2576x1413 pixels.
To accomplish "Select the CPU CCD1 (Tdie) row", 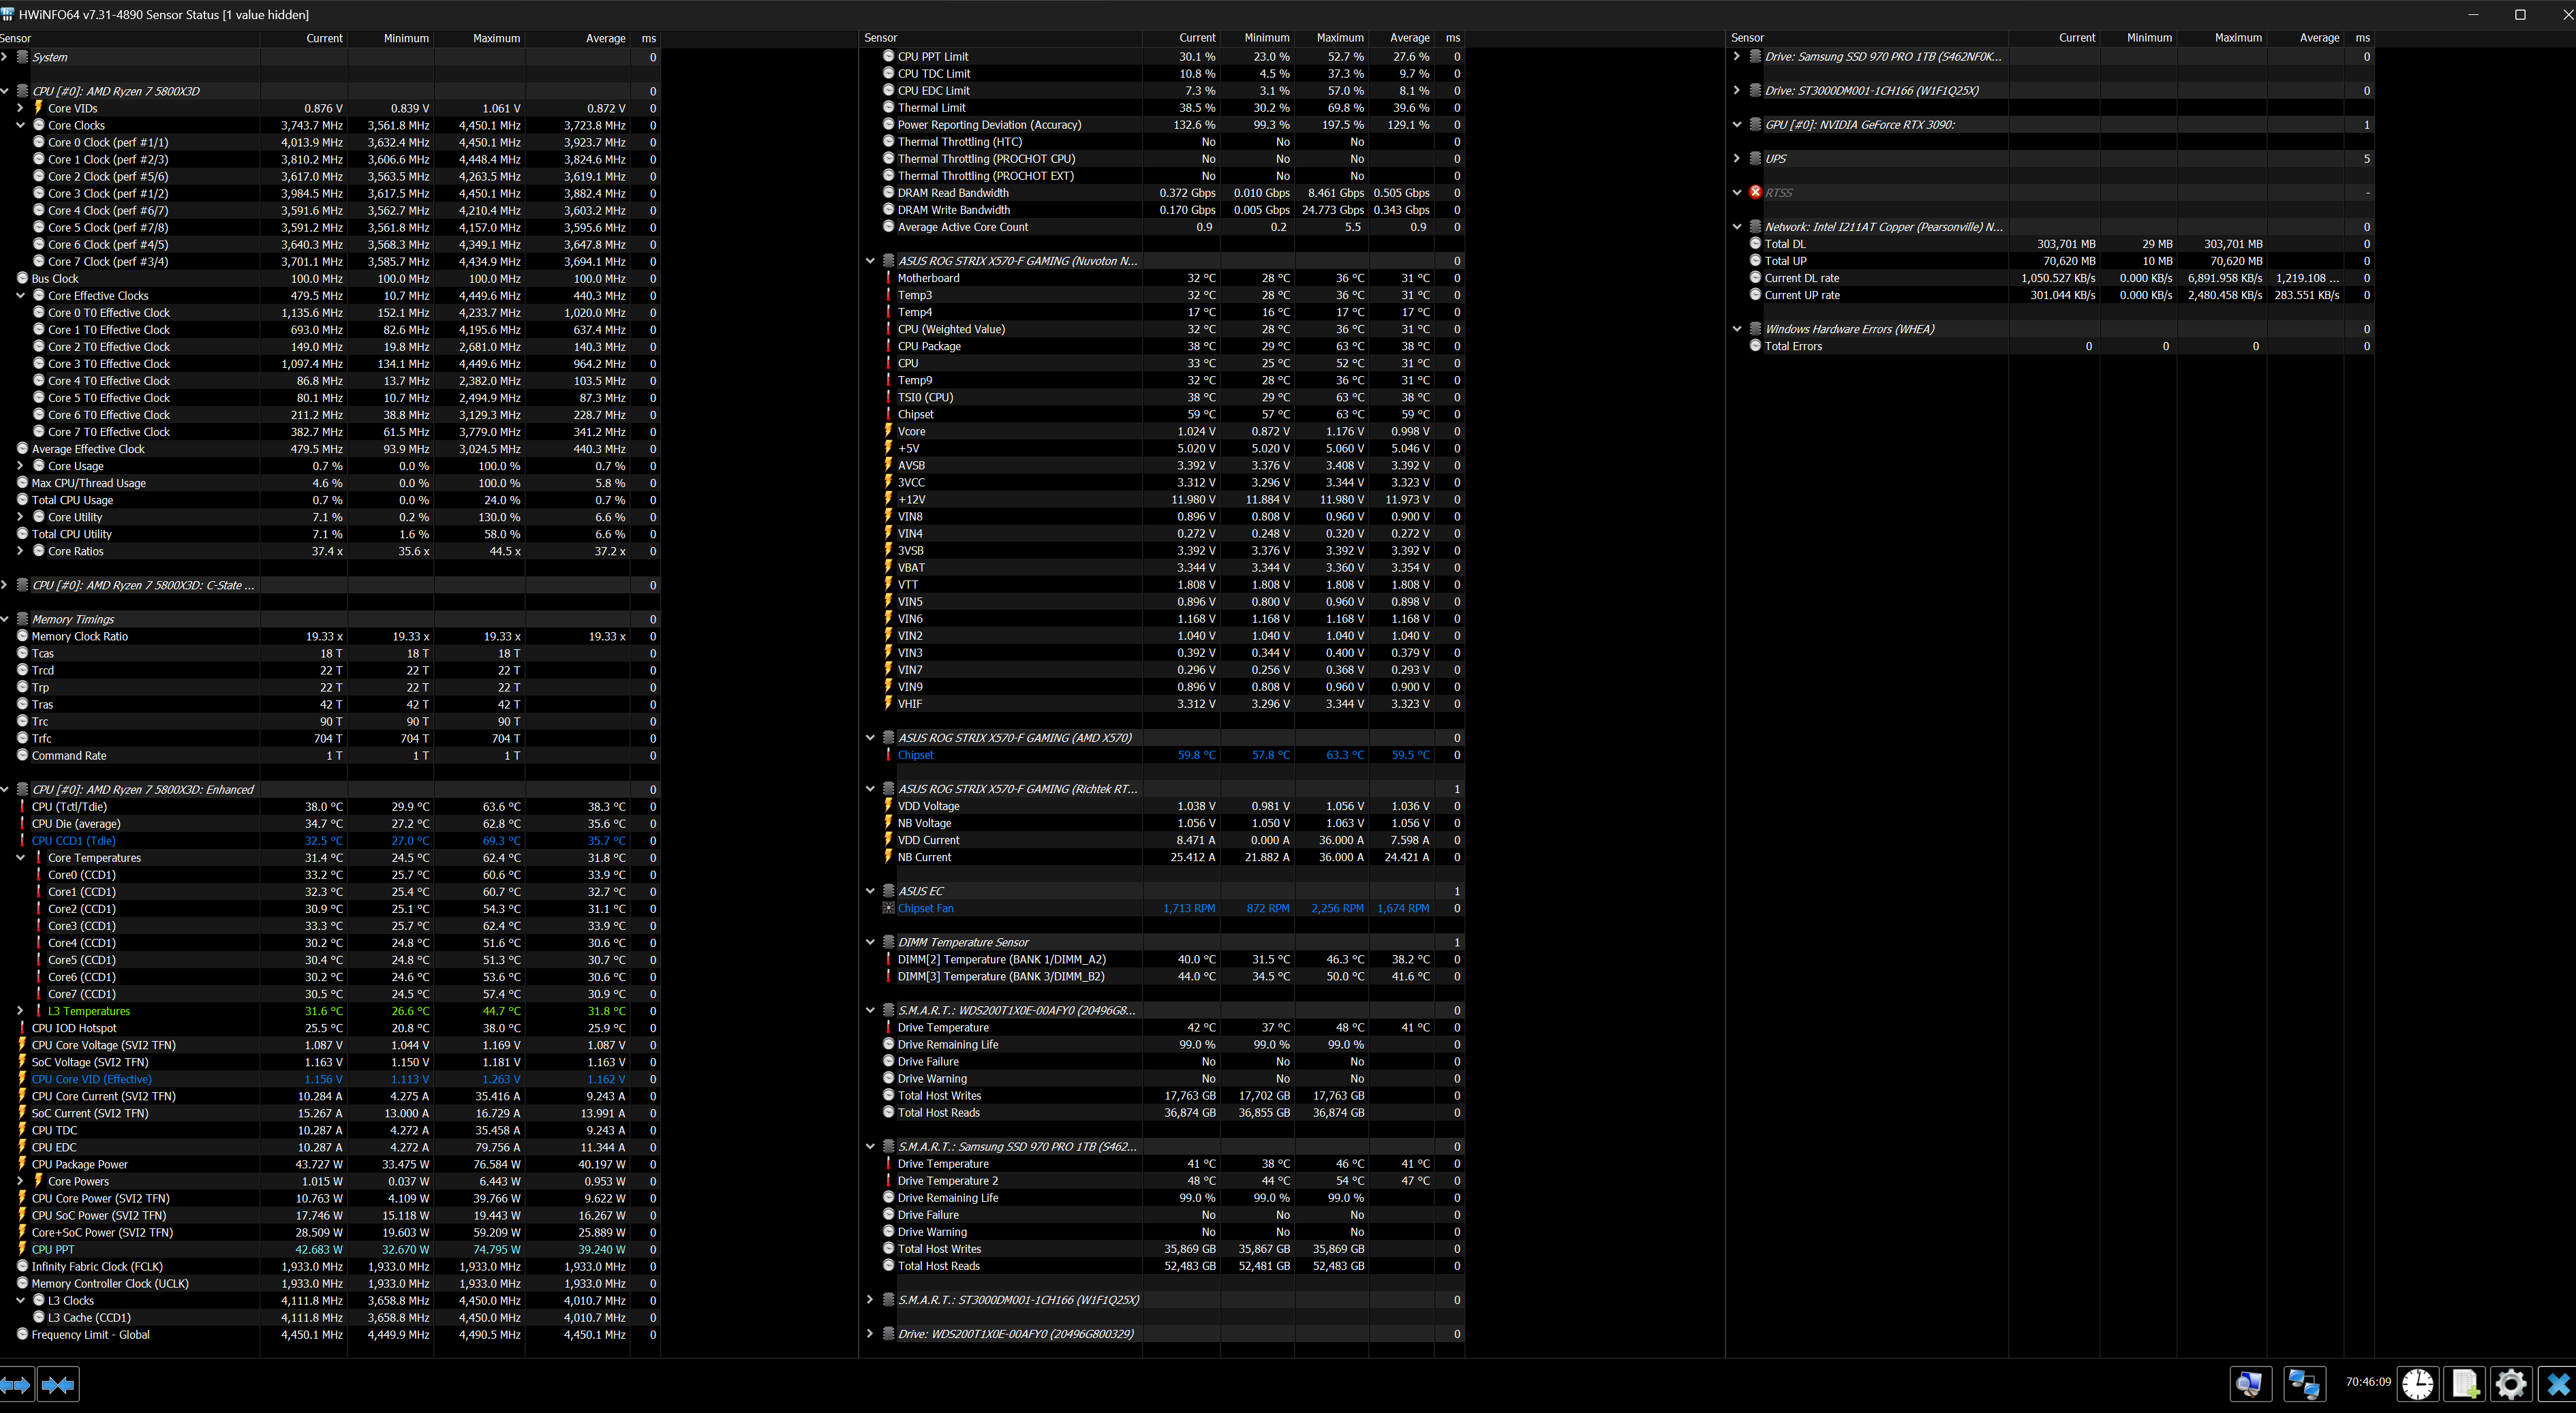I will point(329,840).
